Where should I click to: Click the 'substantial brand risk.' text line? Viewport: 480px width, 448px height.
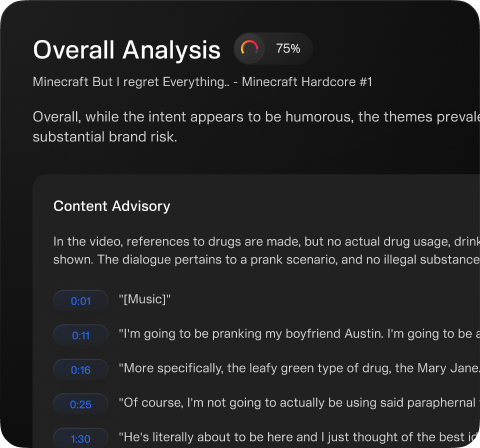tap(105, 137)
